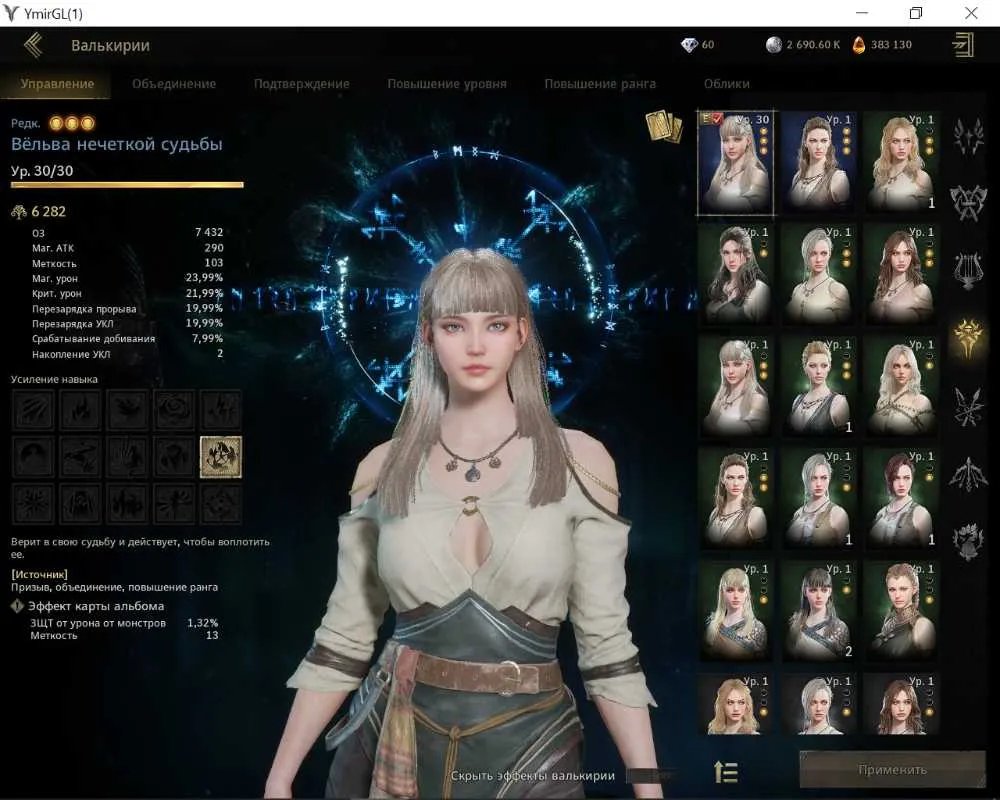This screenshot has width=1000, height=800.
Task: Toggle 'Скрыть эффекты валькирии' switch
Action: [x=651, y=776]
